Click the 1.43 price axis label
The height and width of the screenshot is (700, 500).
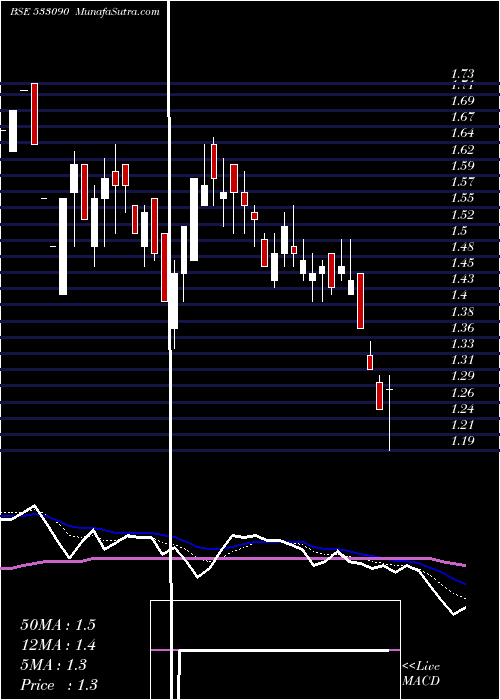click(462, 279)
